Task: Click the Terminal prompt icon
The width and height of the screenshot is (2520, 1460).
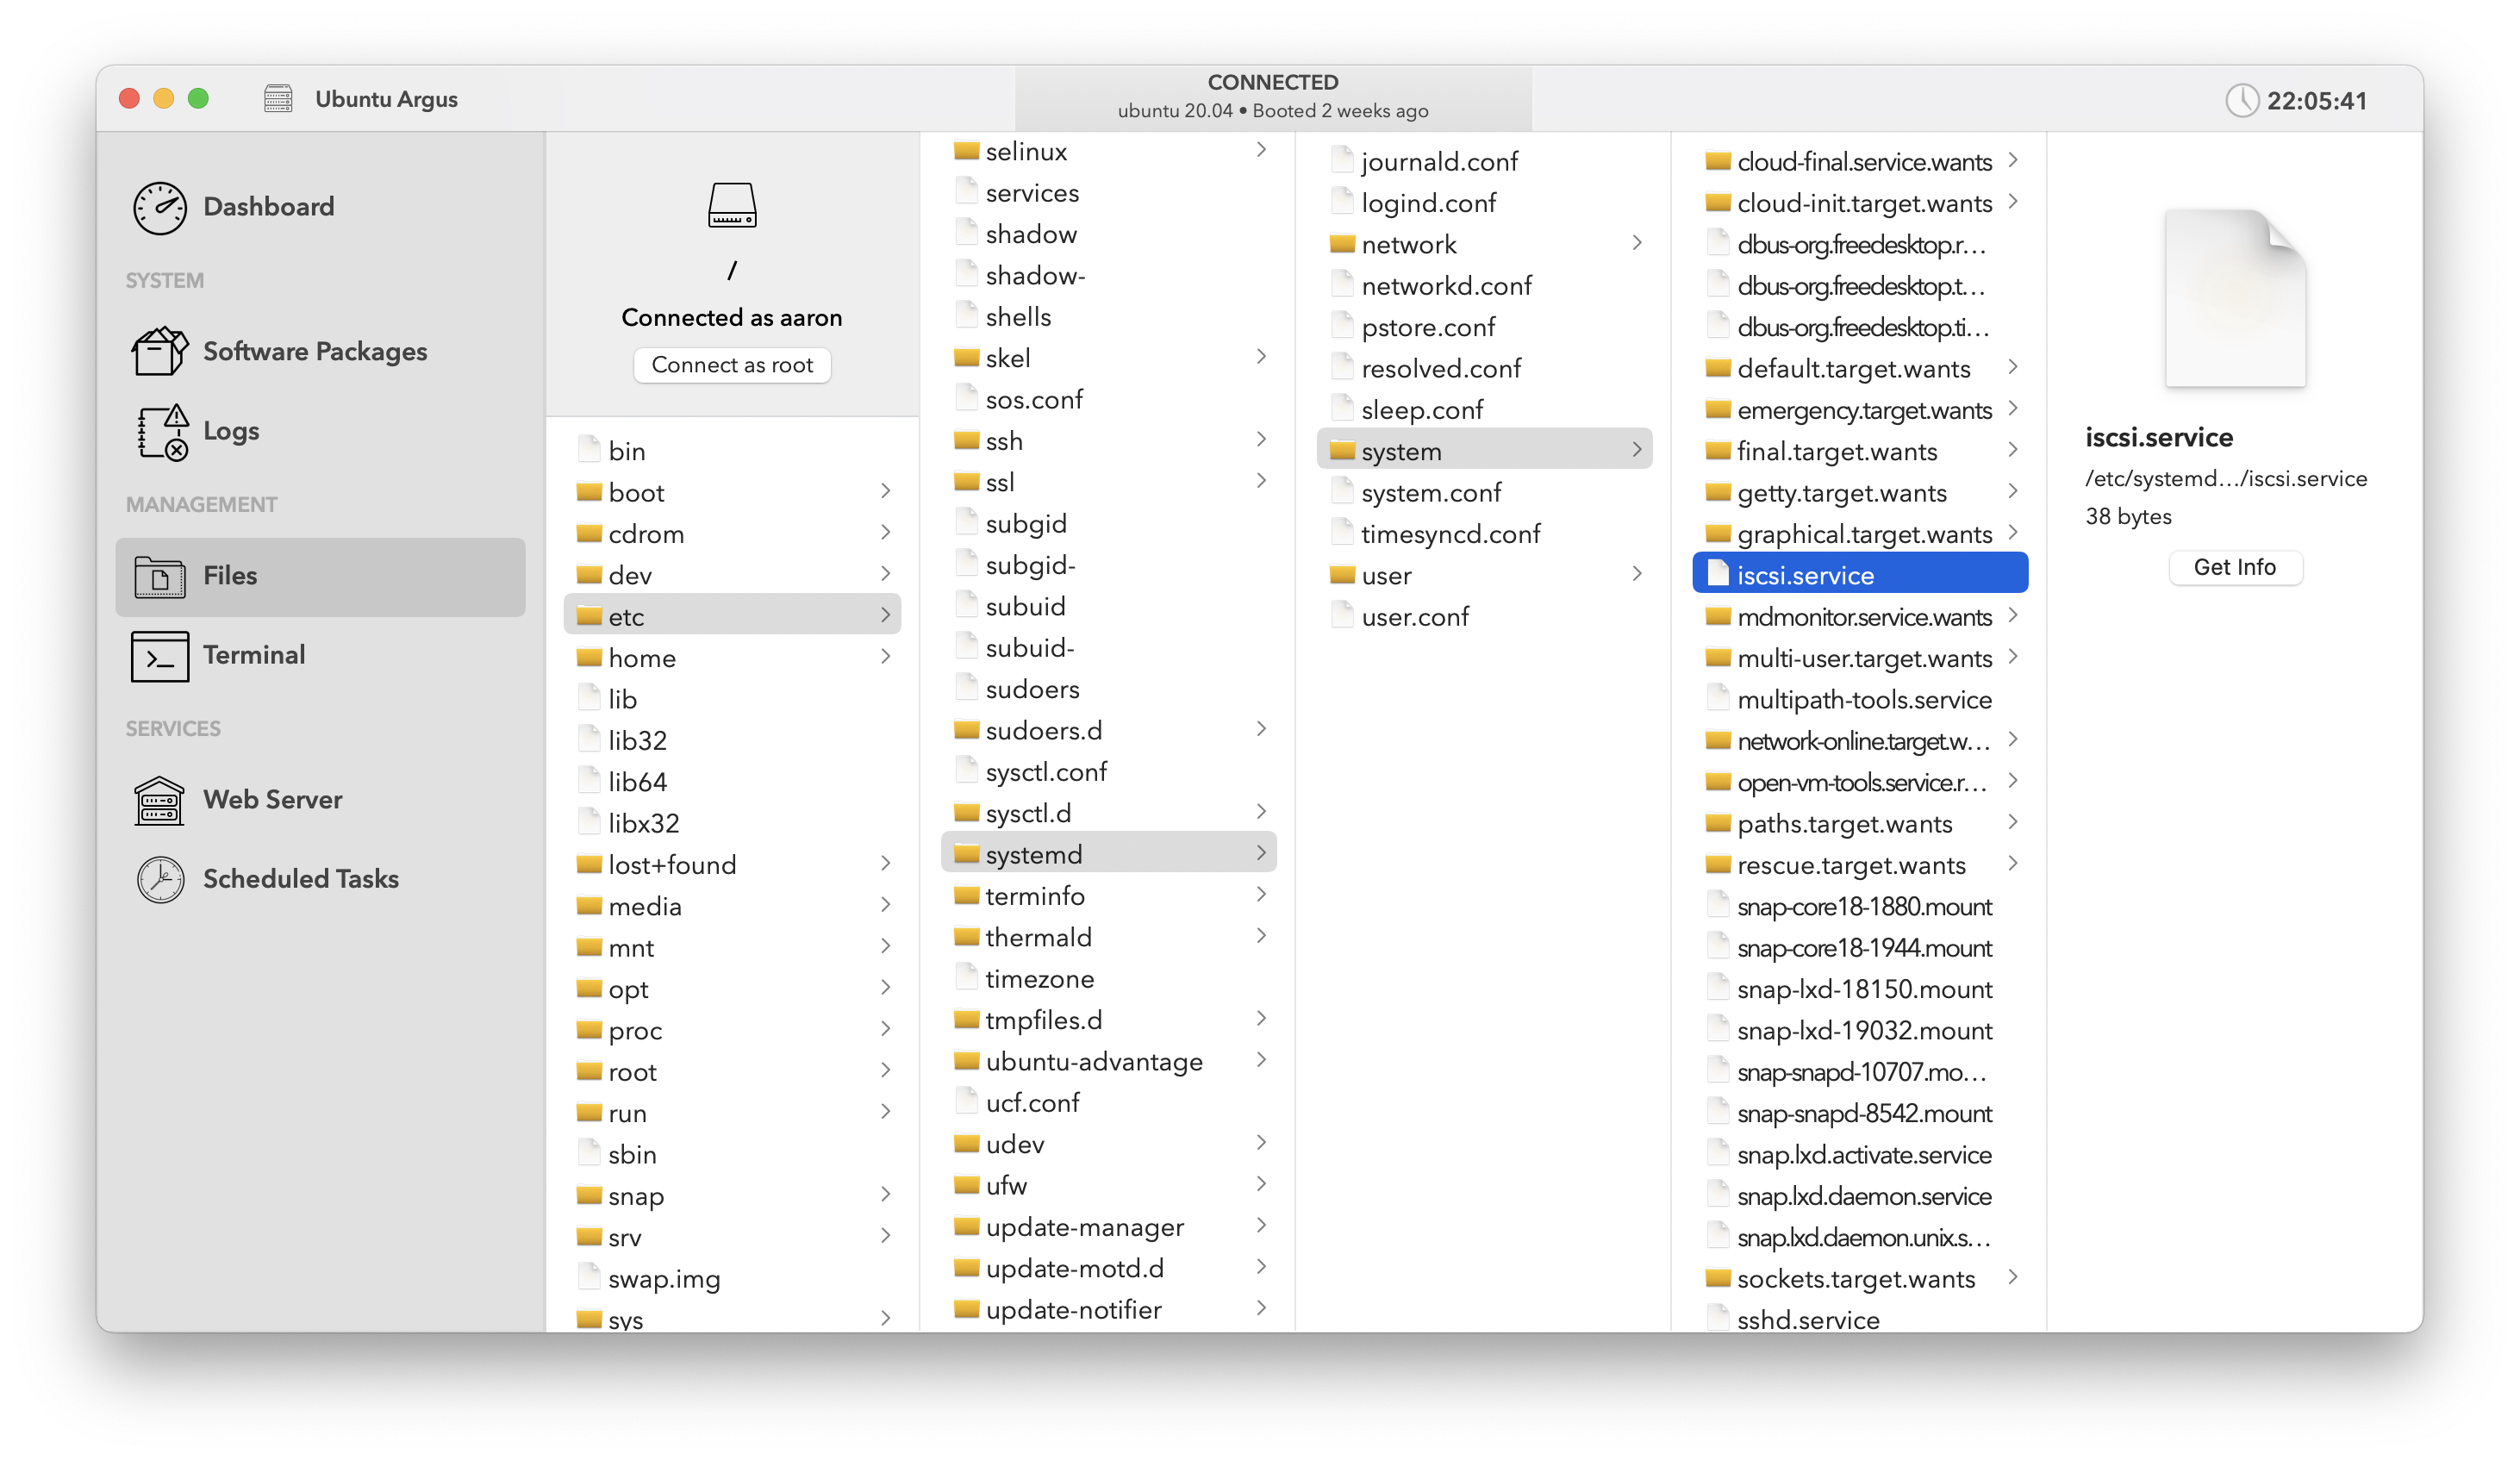Action: tap(159, 655)
